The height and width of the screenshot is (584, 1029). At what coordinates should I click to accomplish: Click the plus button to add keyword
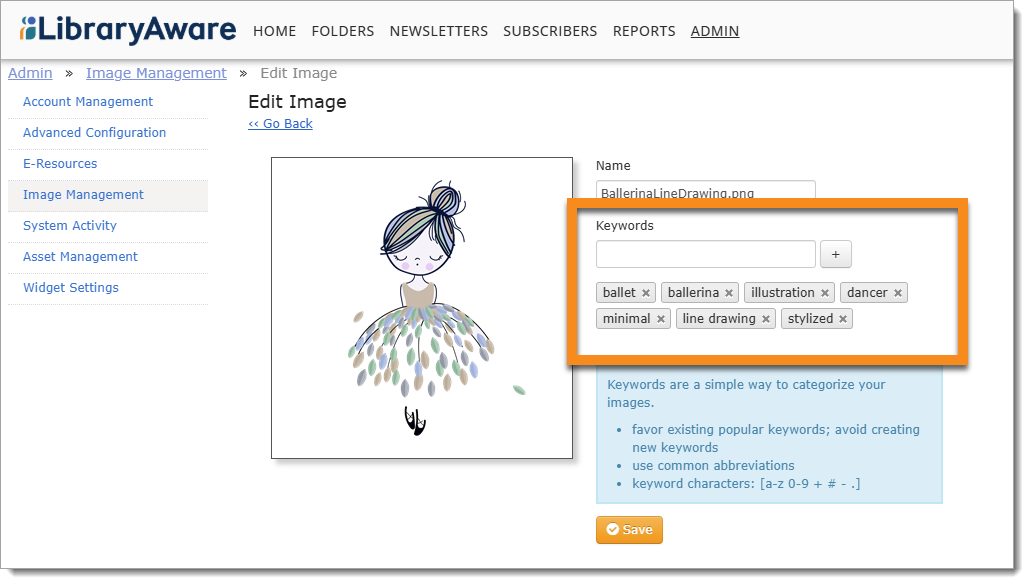835,254
